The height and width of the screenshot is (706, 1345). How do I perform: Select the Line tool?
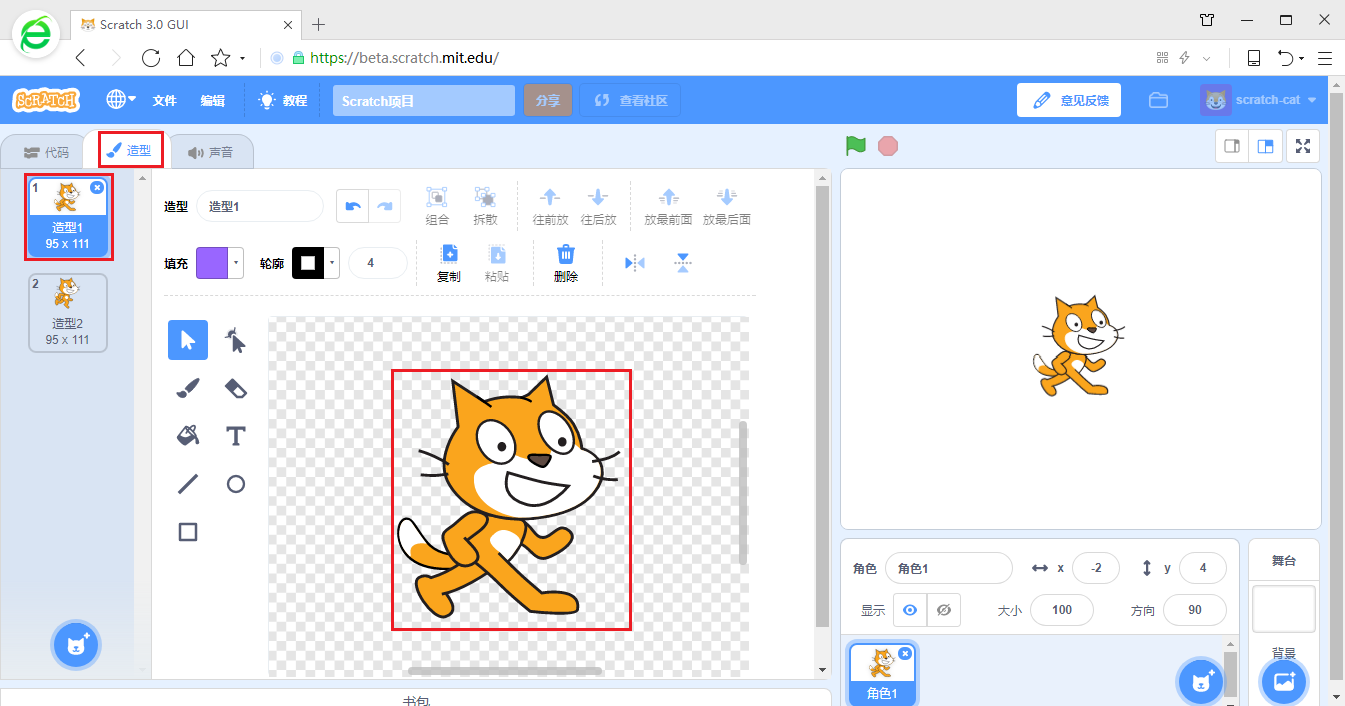tap(188, 484)
